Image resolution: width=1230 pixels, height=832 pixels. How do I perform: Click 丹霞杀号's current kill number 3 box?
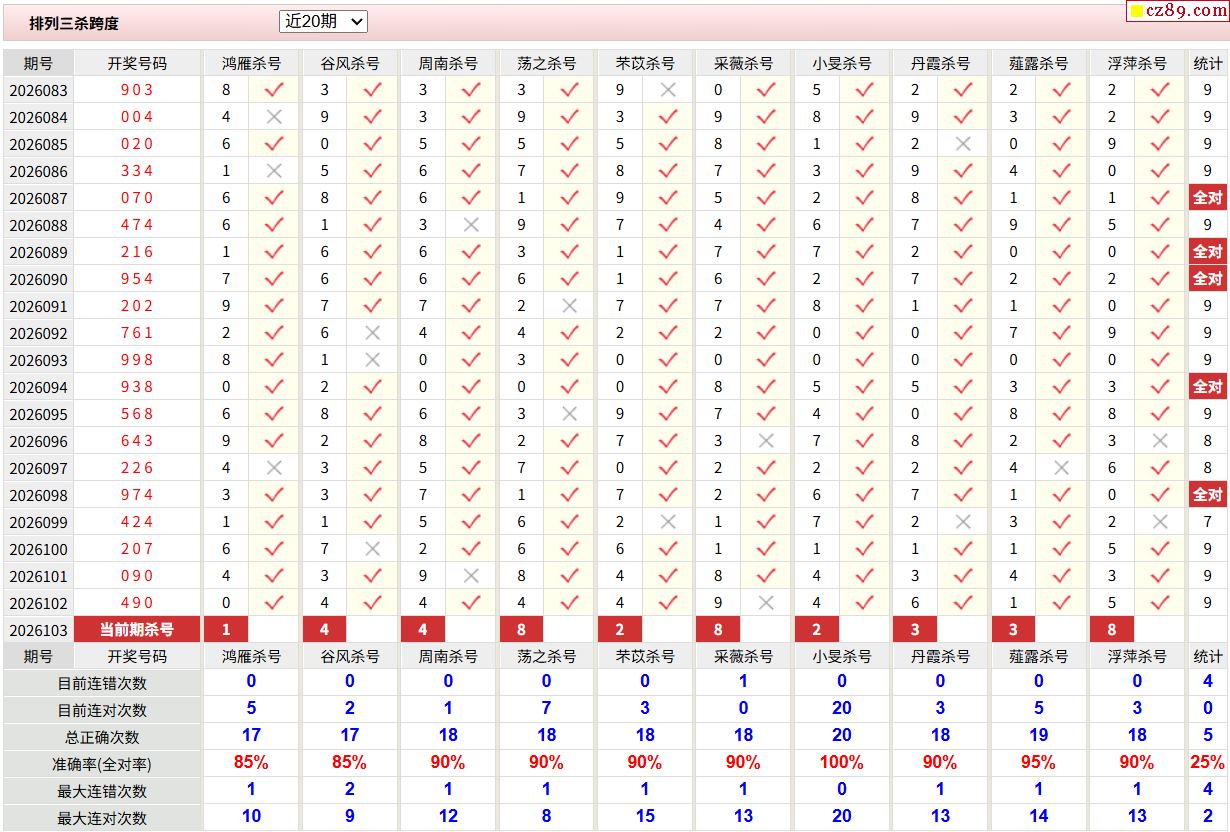click(x=915, y=630)
